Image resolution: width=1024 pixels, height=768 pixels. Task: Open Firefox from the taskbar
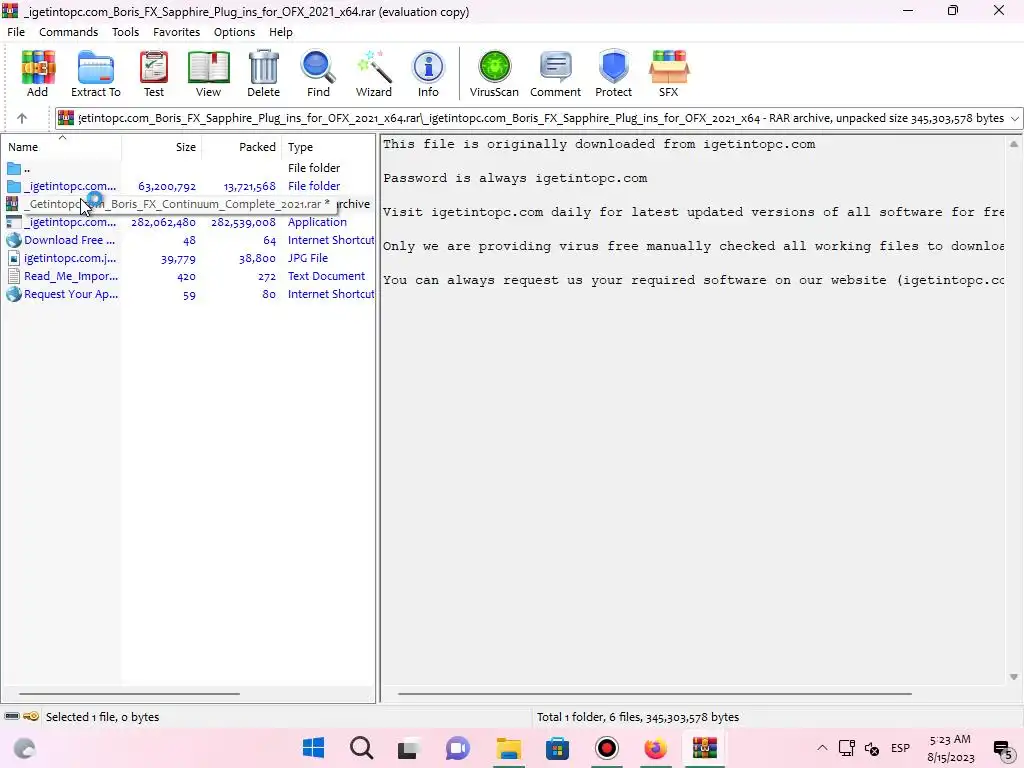[655, 748]
